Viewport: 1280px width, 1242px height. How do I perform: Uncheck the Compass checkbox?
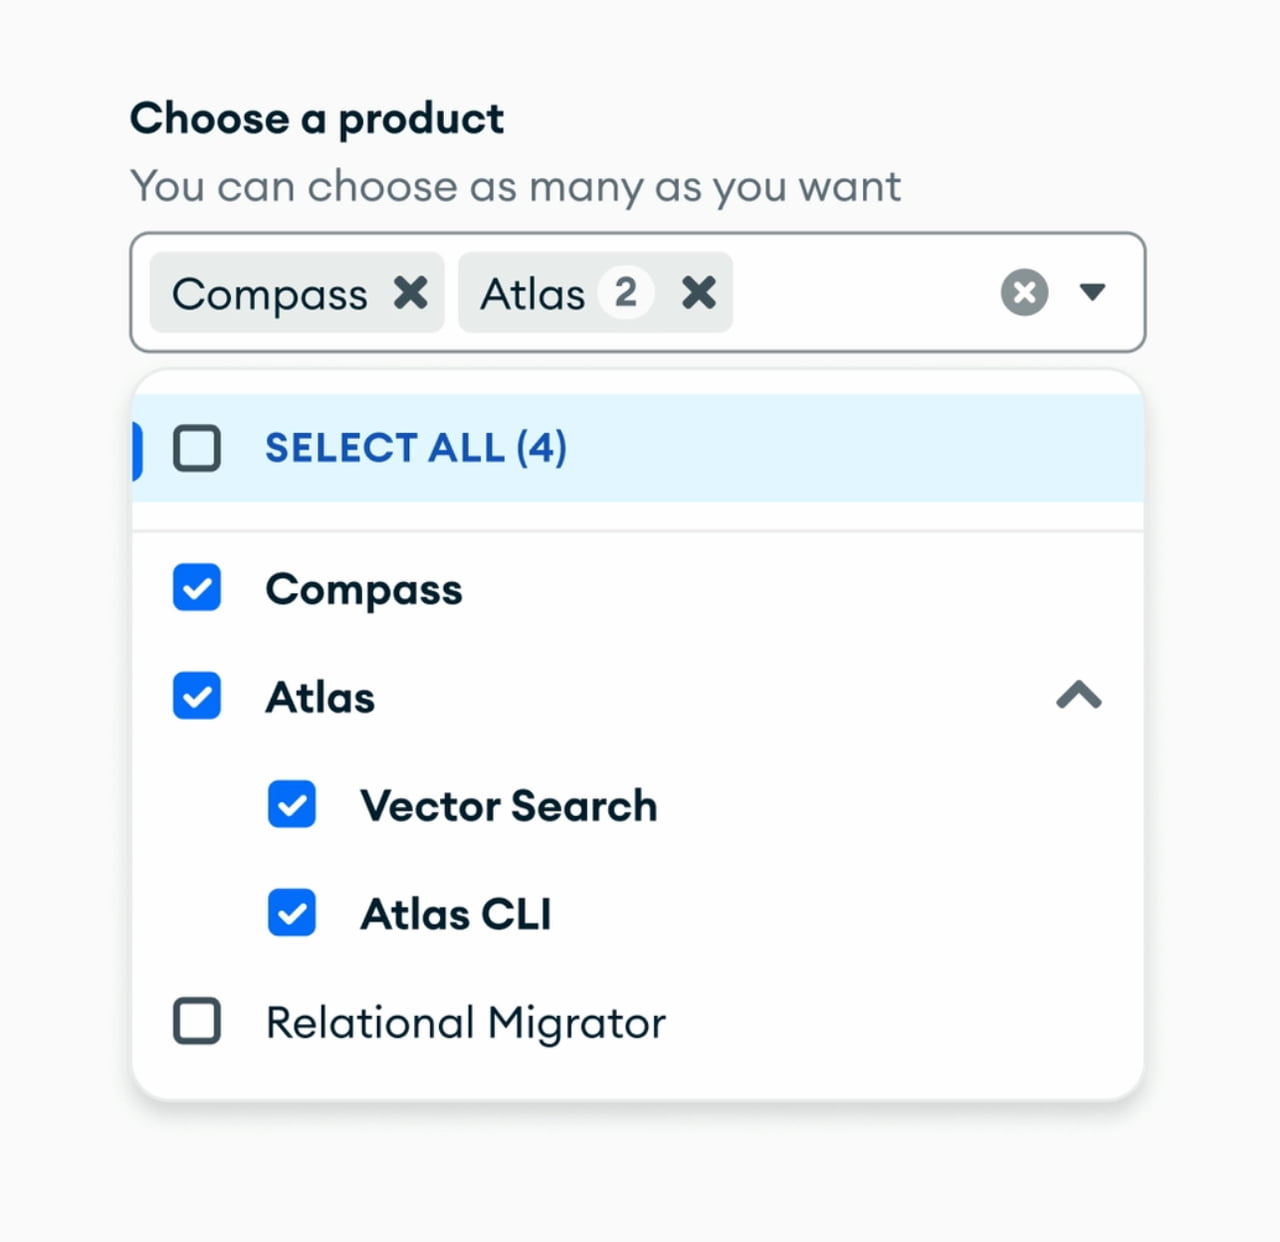pyautogui.click(x=197, y=588)
